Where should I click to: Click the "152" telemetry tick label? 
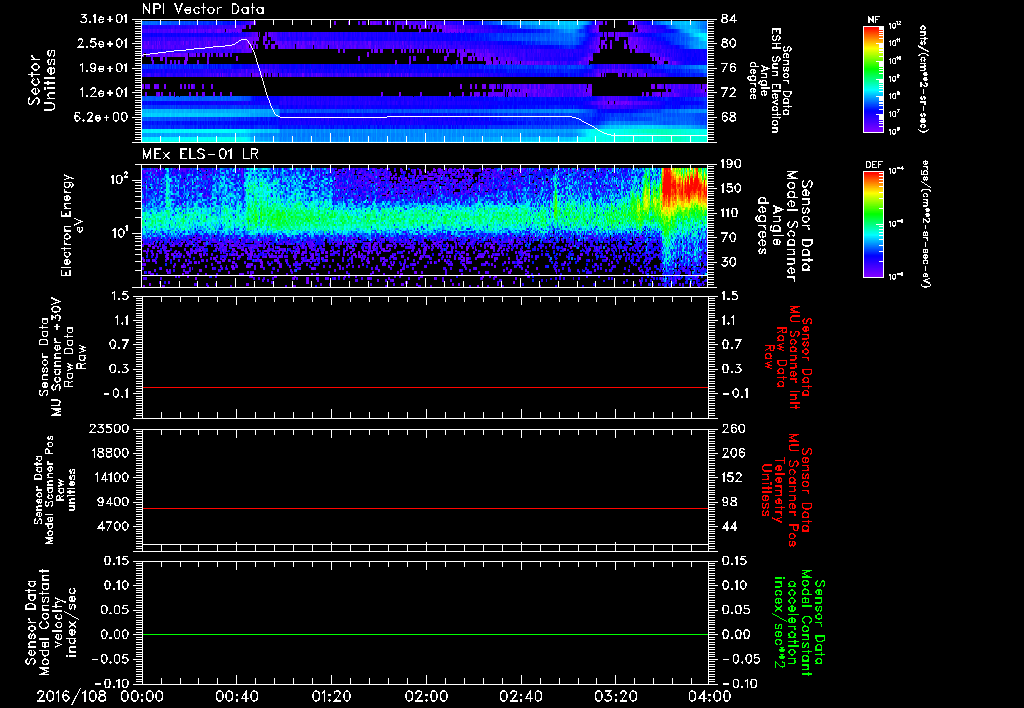[x=732, y=477]
